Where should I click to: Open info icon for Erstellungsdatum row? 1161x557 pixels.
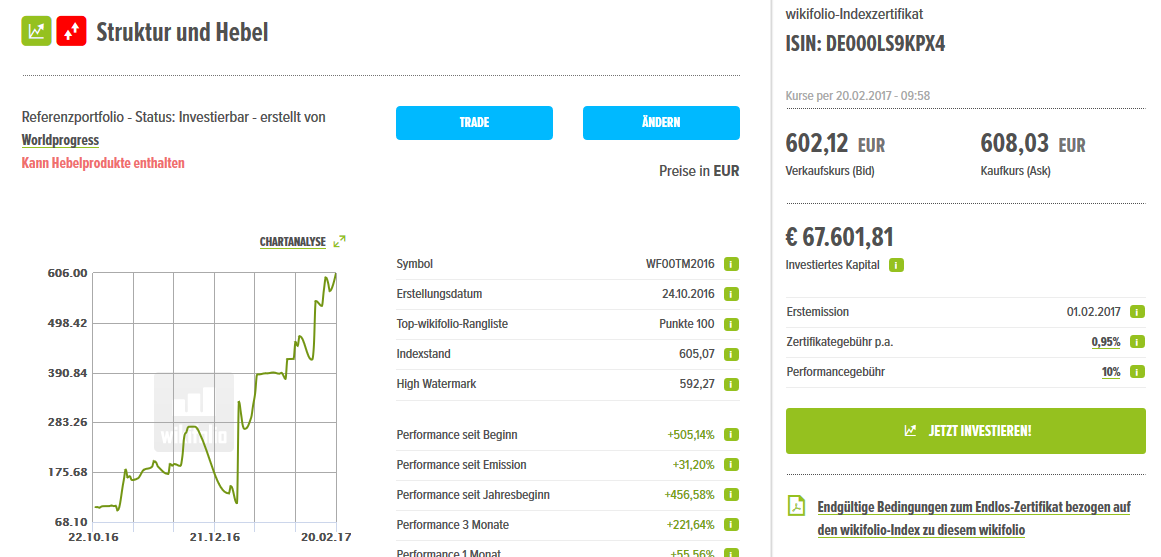point(731,295)
